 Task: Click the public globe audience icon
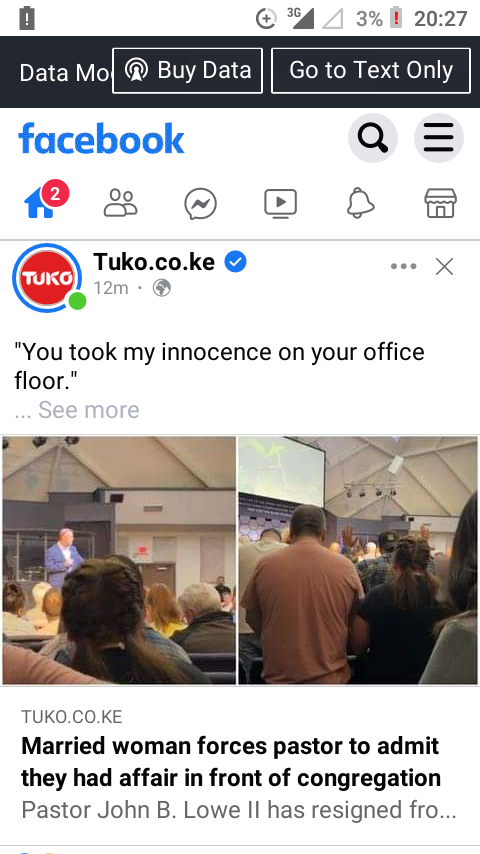tap(161, 288)
